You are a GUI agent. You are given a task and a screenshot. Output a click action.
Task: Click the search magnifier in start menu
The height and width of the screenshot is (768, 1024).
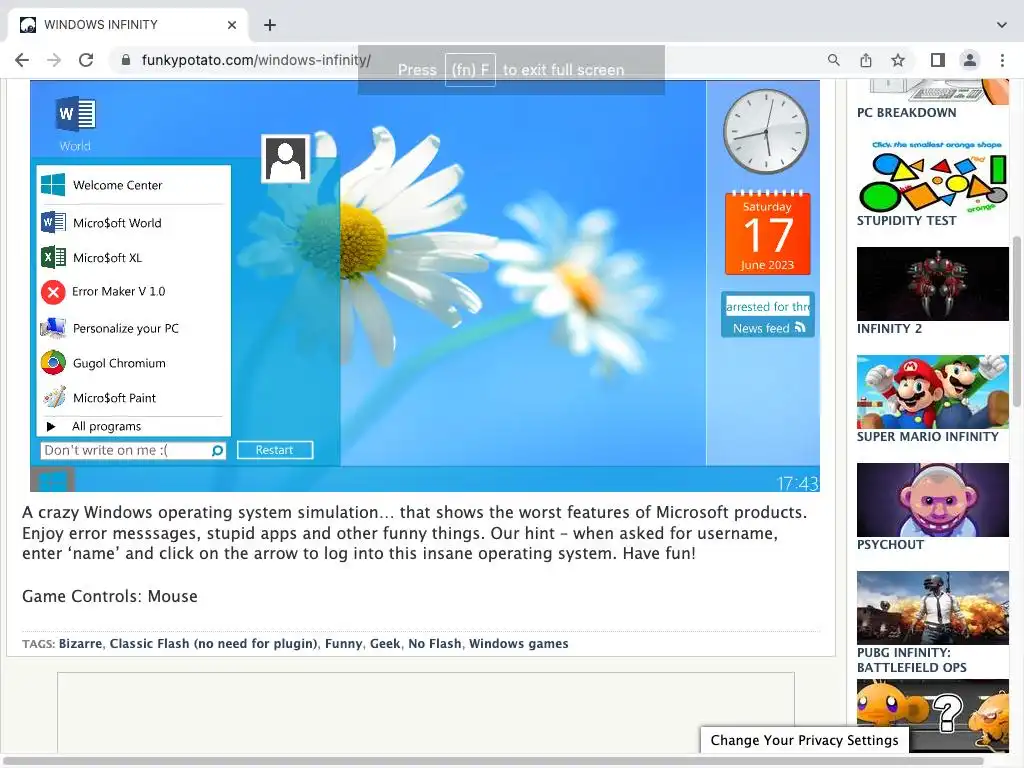[x=217, y=451]
